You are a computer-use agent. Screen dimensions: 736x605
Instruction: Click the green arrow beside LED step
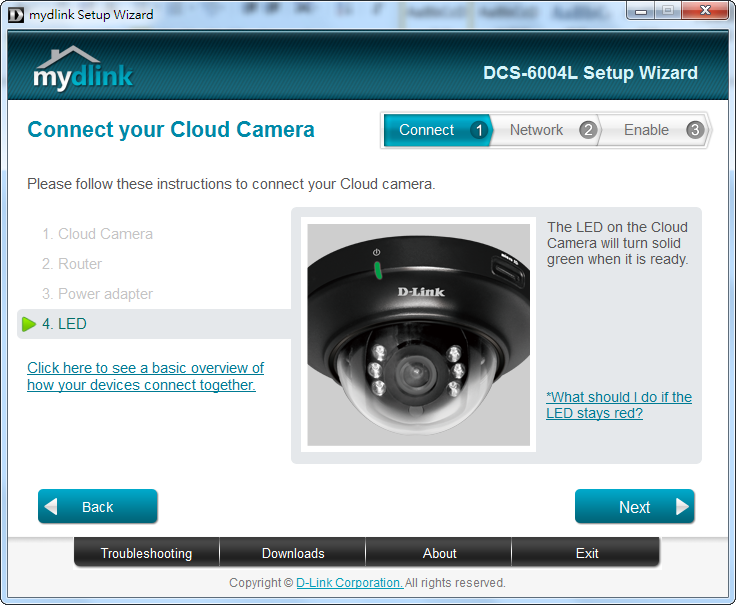tap(29, 324)
